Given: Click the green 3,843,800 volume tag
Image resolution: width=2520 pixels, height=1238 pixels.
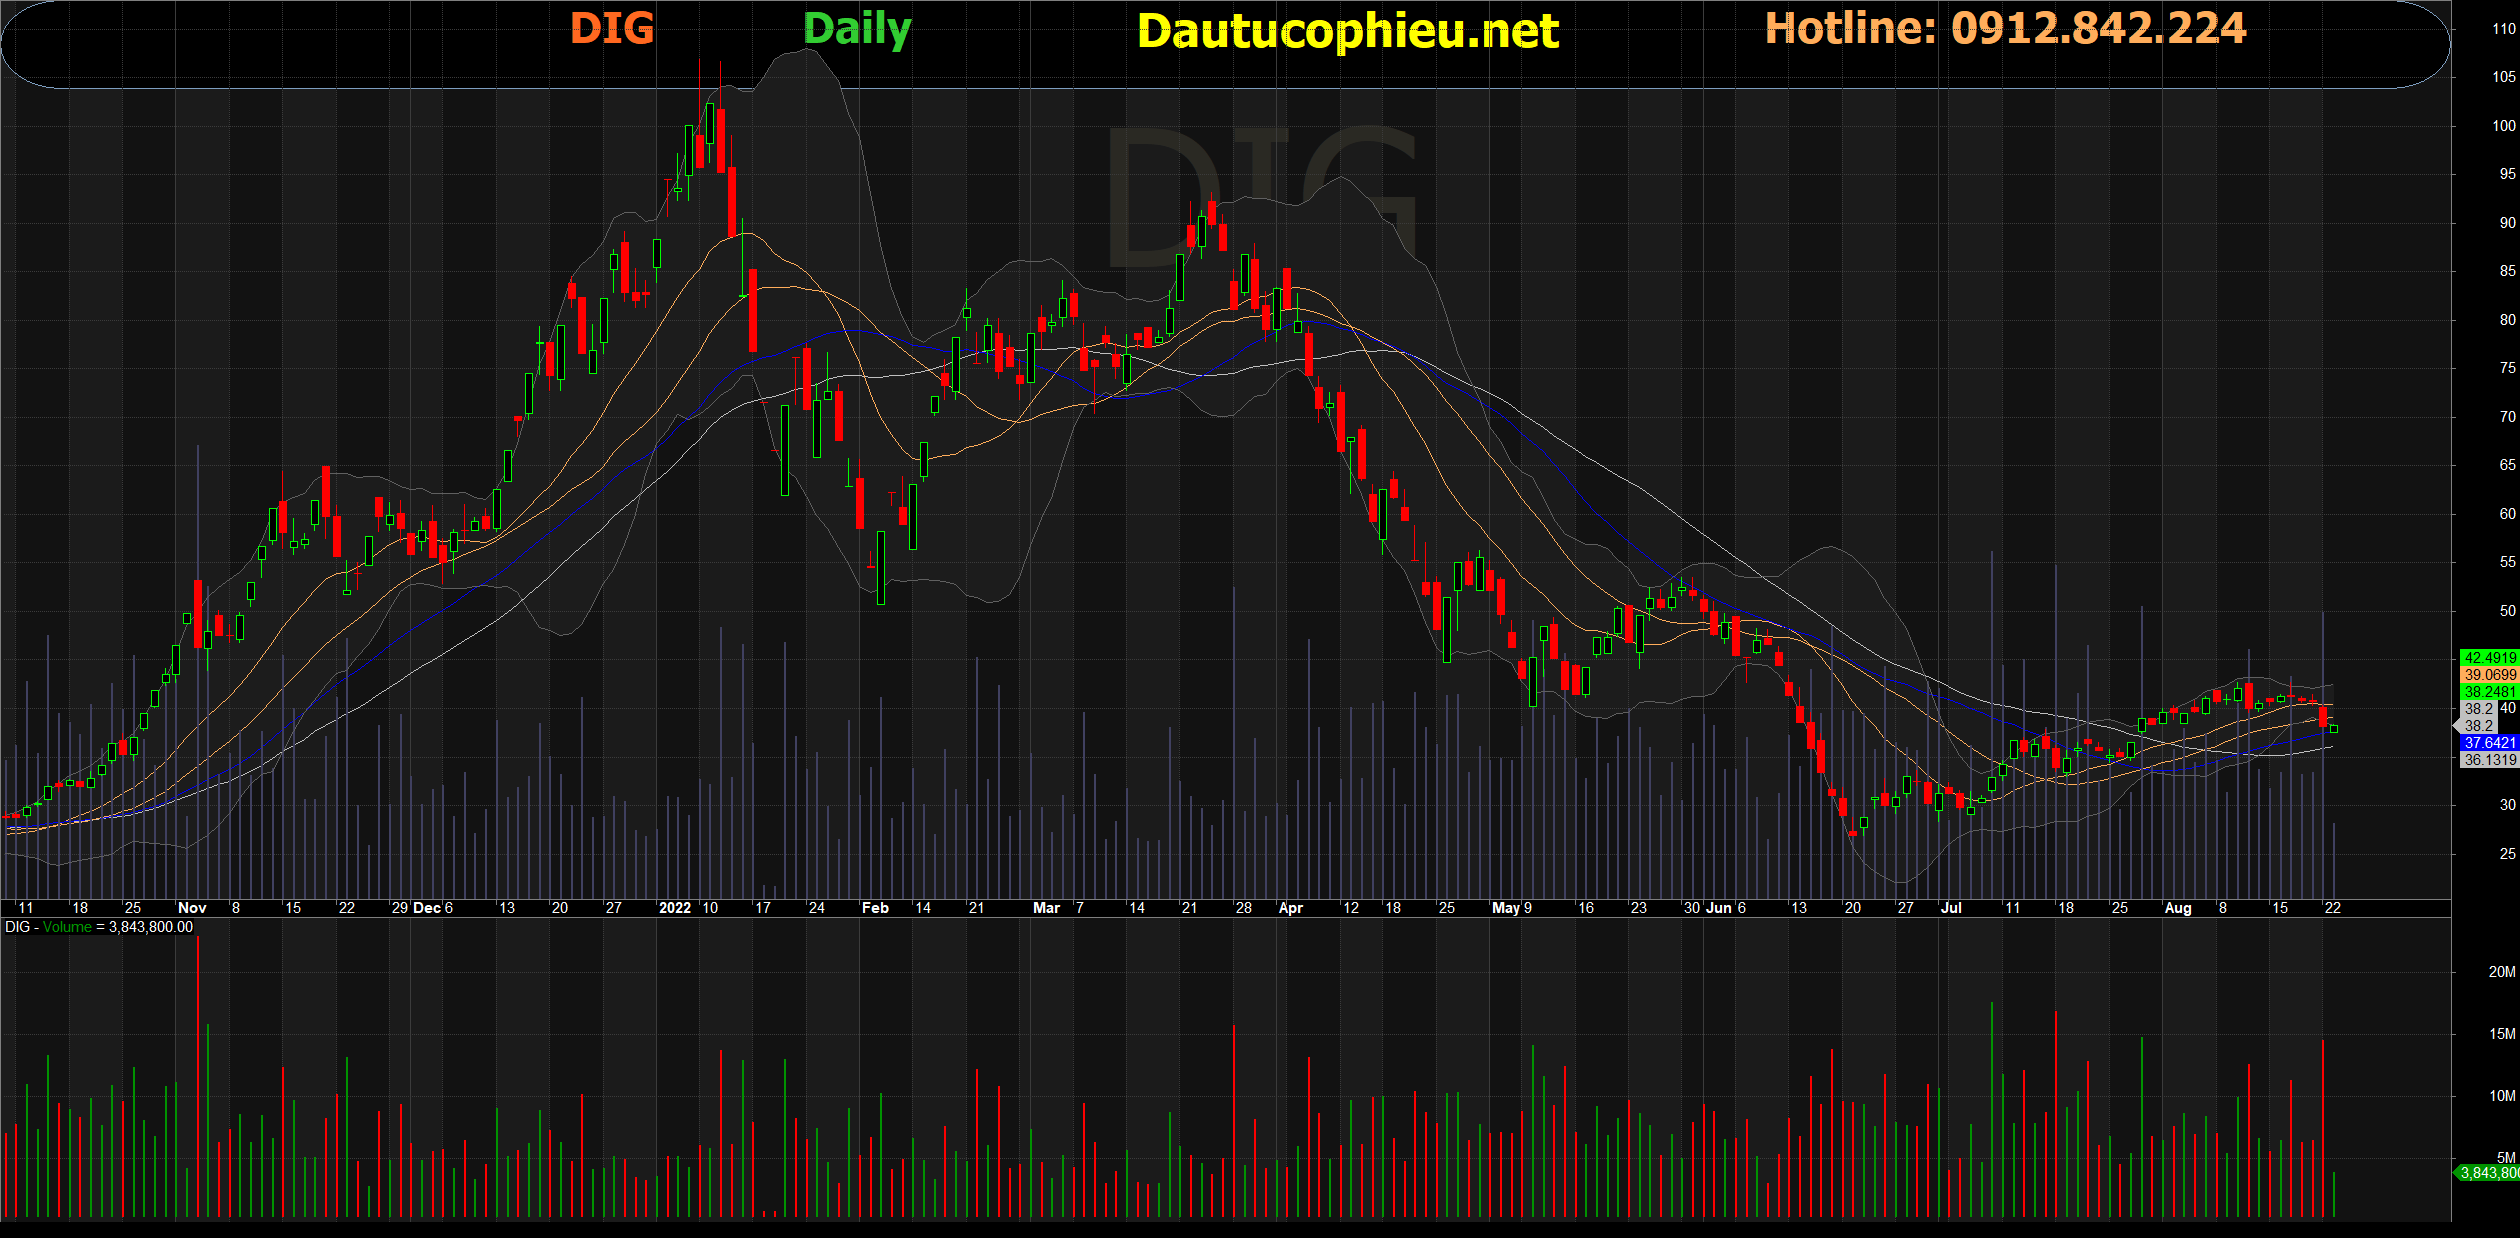Looking at the screenshot, I should pos(2489,1173).
